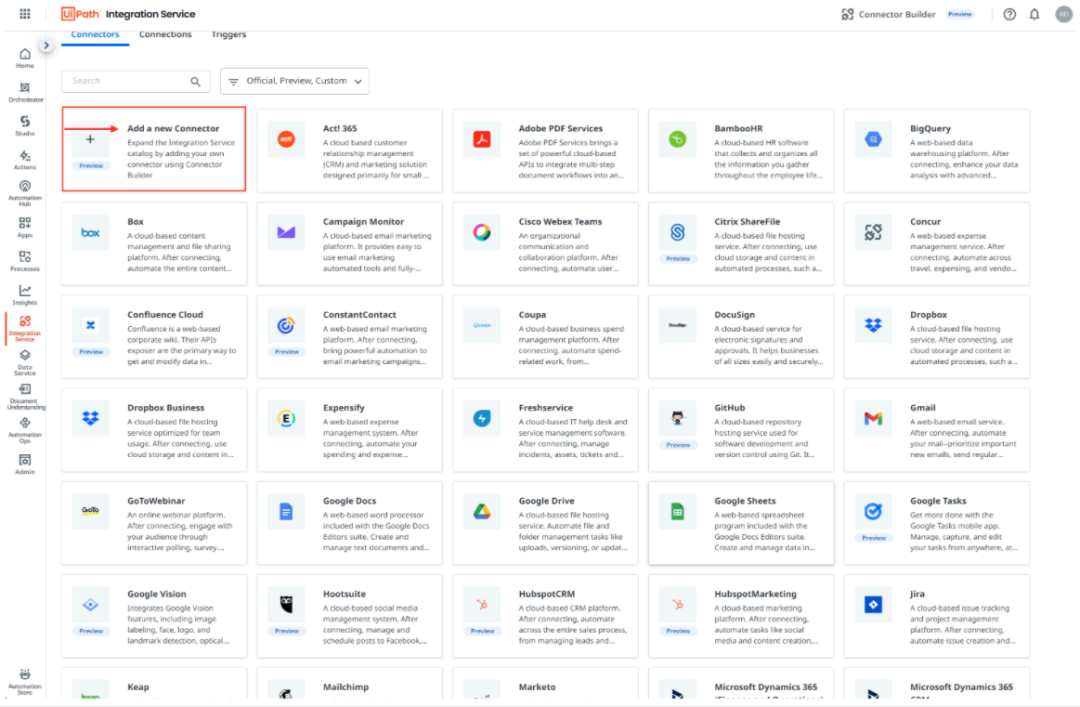1080x707 pixels.
Task: Open Document Understanding in the sidebar
Action: click(x=25, y=396)
